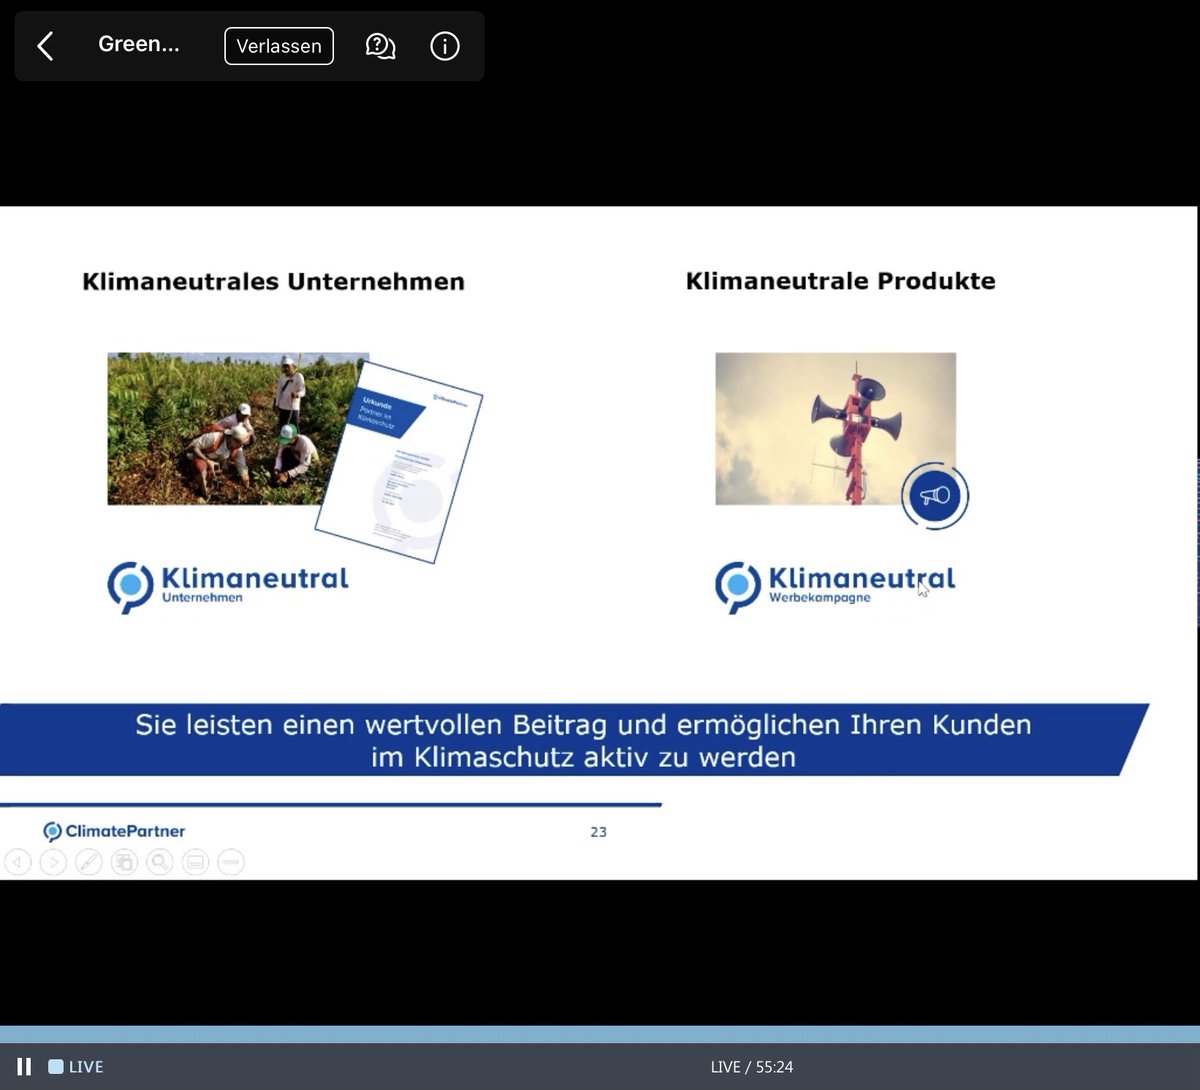Open the Q&A chat bubbles icon
Viewport: 1200px width, 1090px height.
[x=381, y=46]
